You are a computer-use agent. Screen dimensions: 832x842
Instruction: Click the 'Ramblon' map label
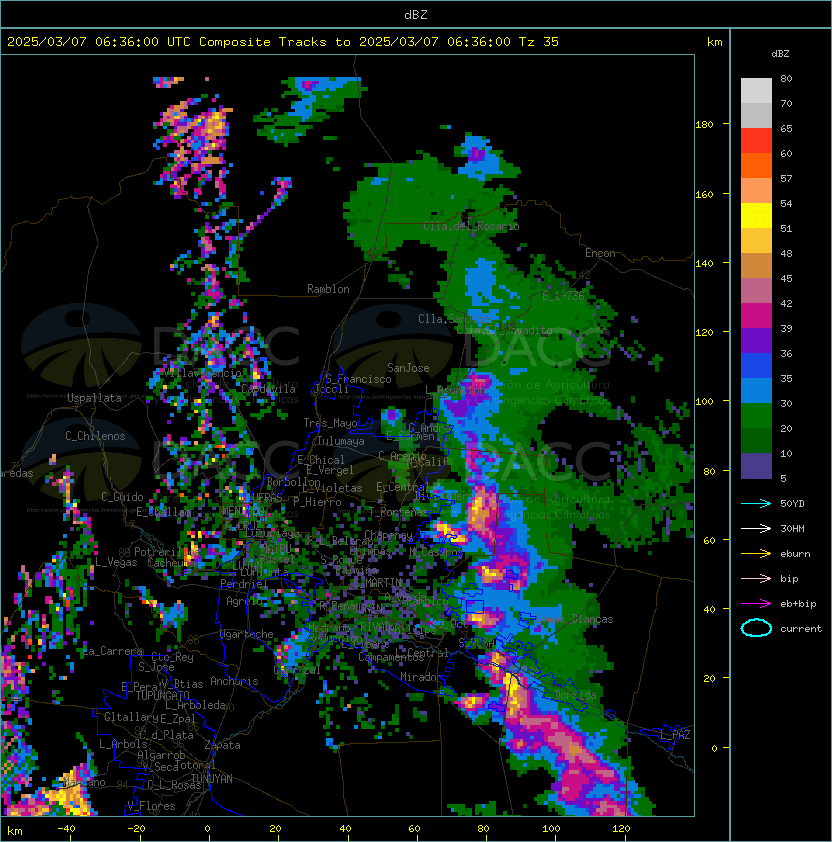click(328, 289)
